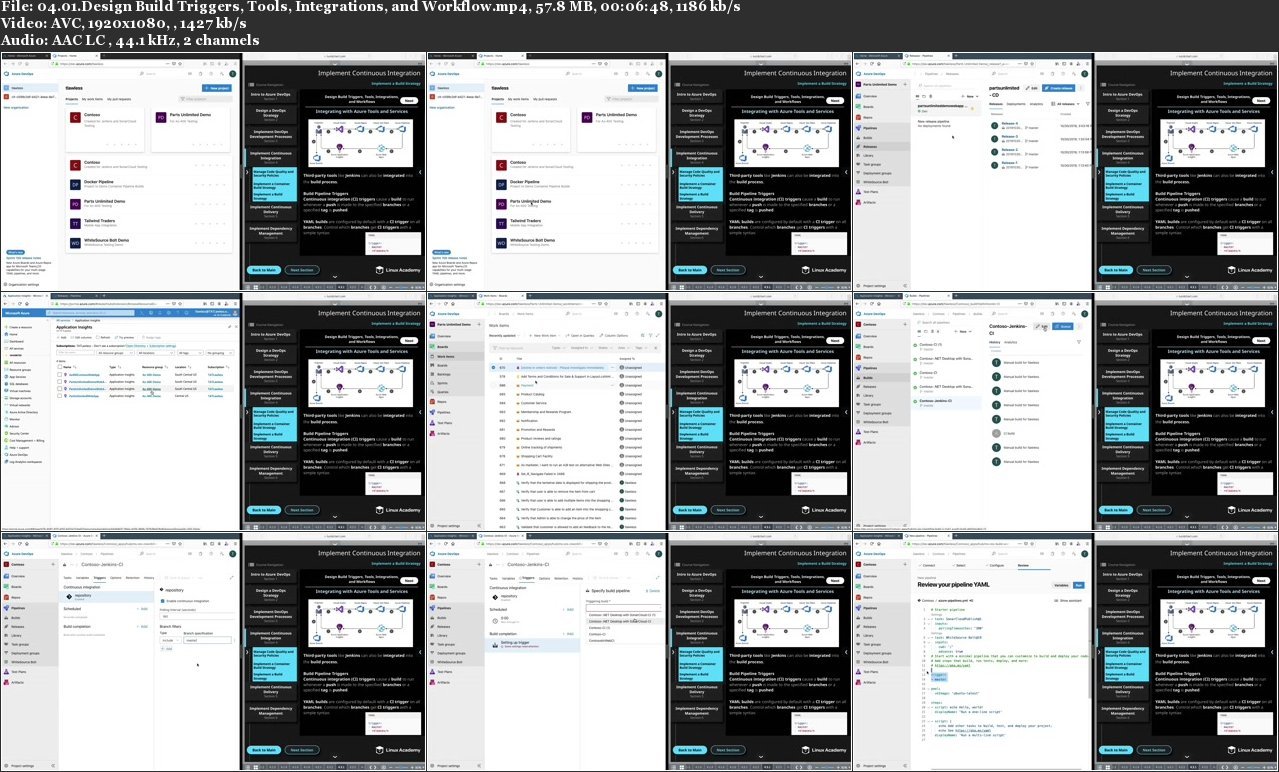Open the Recently updated dropdown in Work Items frame

pos(504,335)
